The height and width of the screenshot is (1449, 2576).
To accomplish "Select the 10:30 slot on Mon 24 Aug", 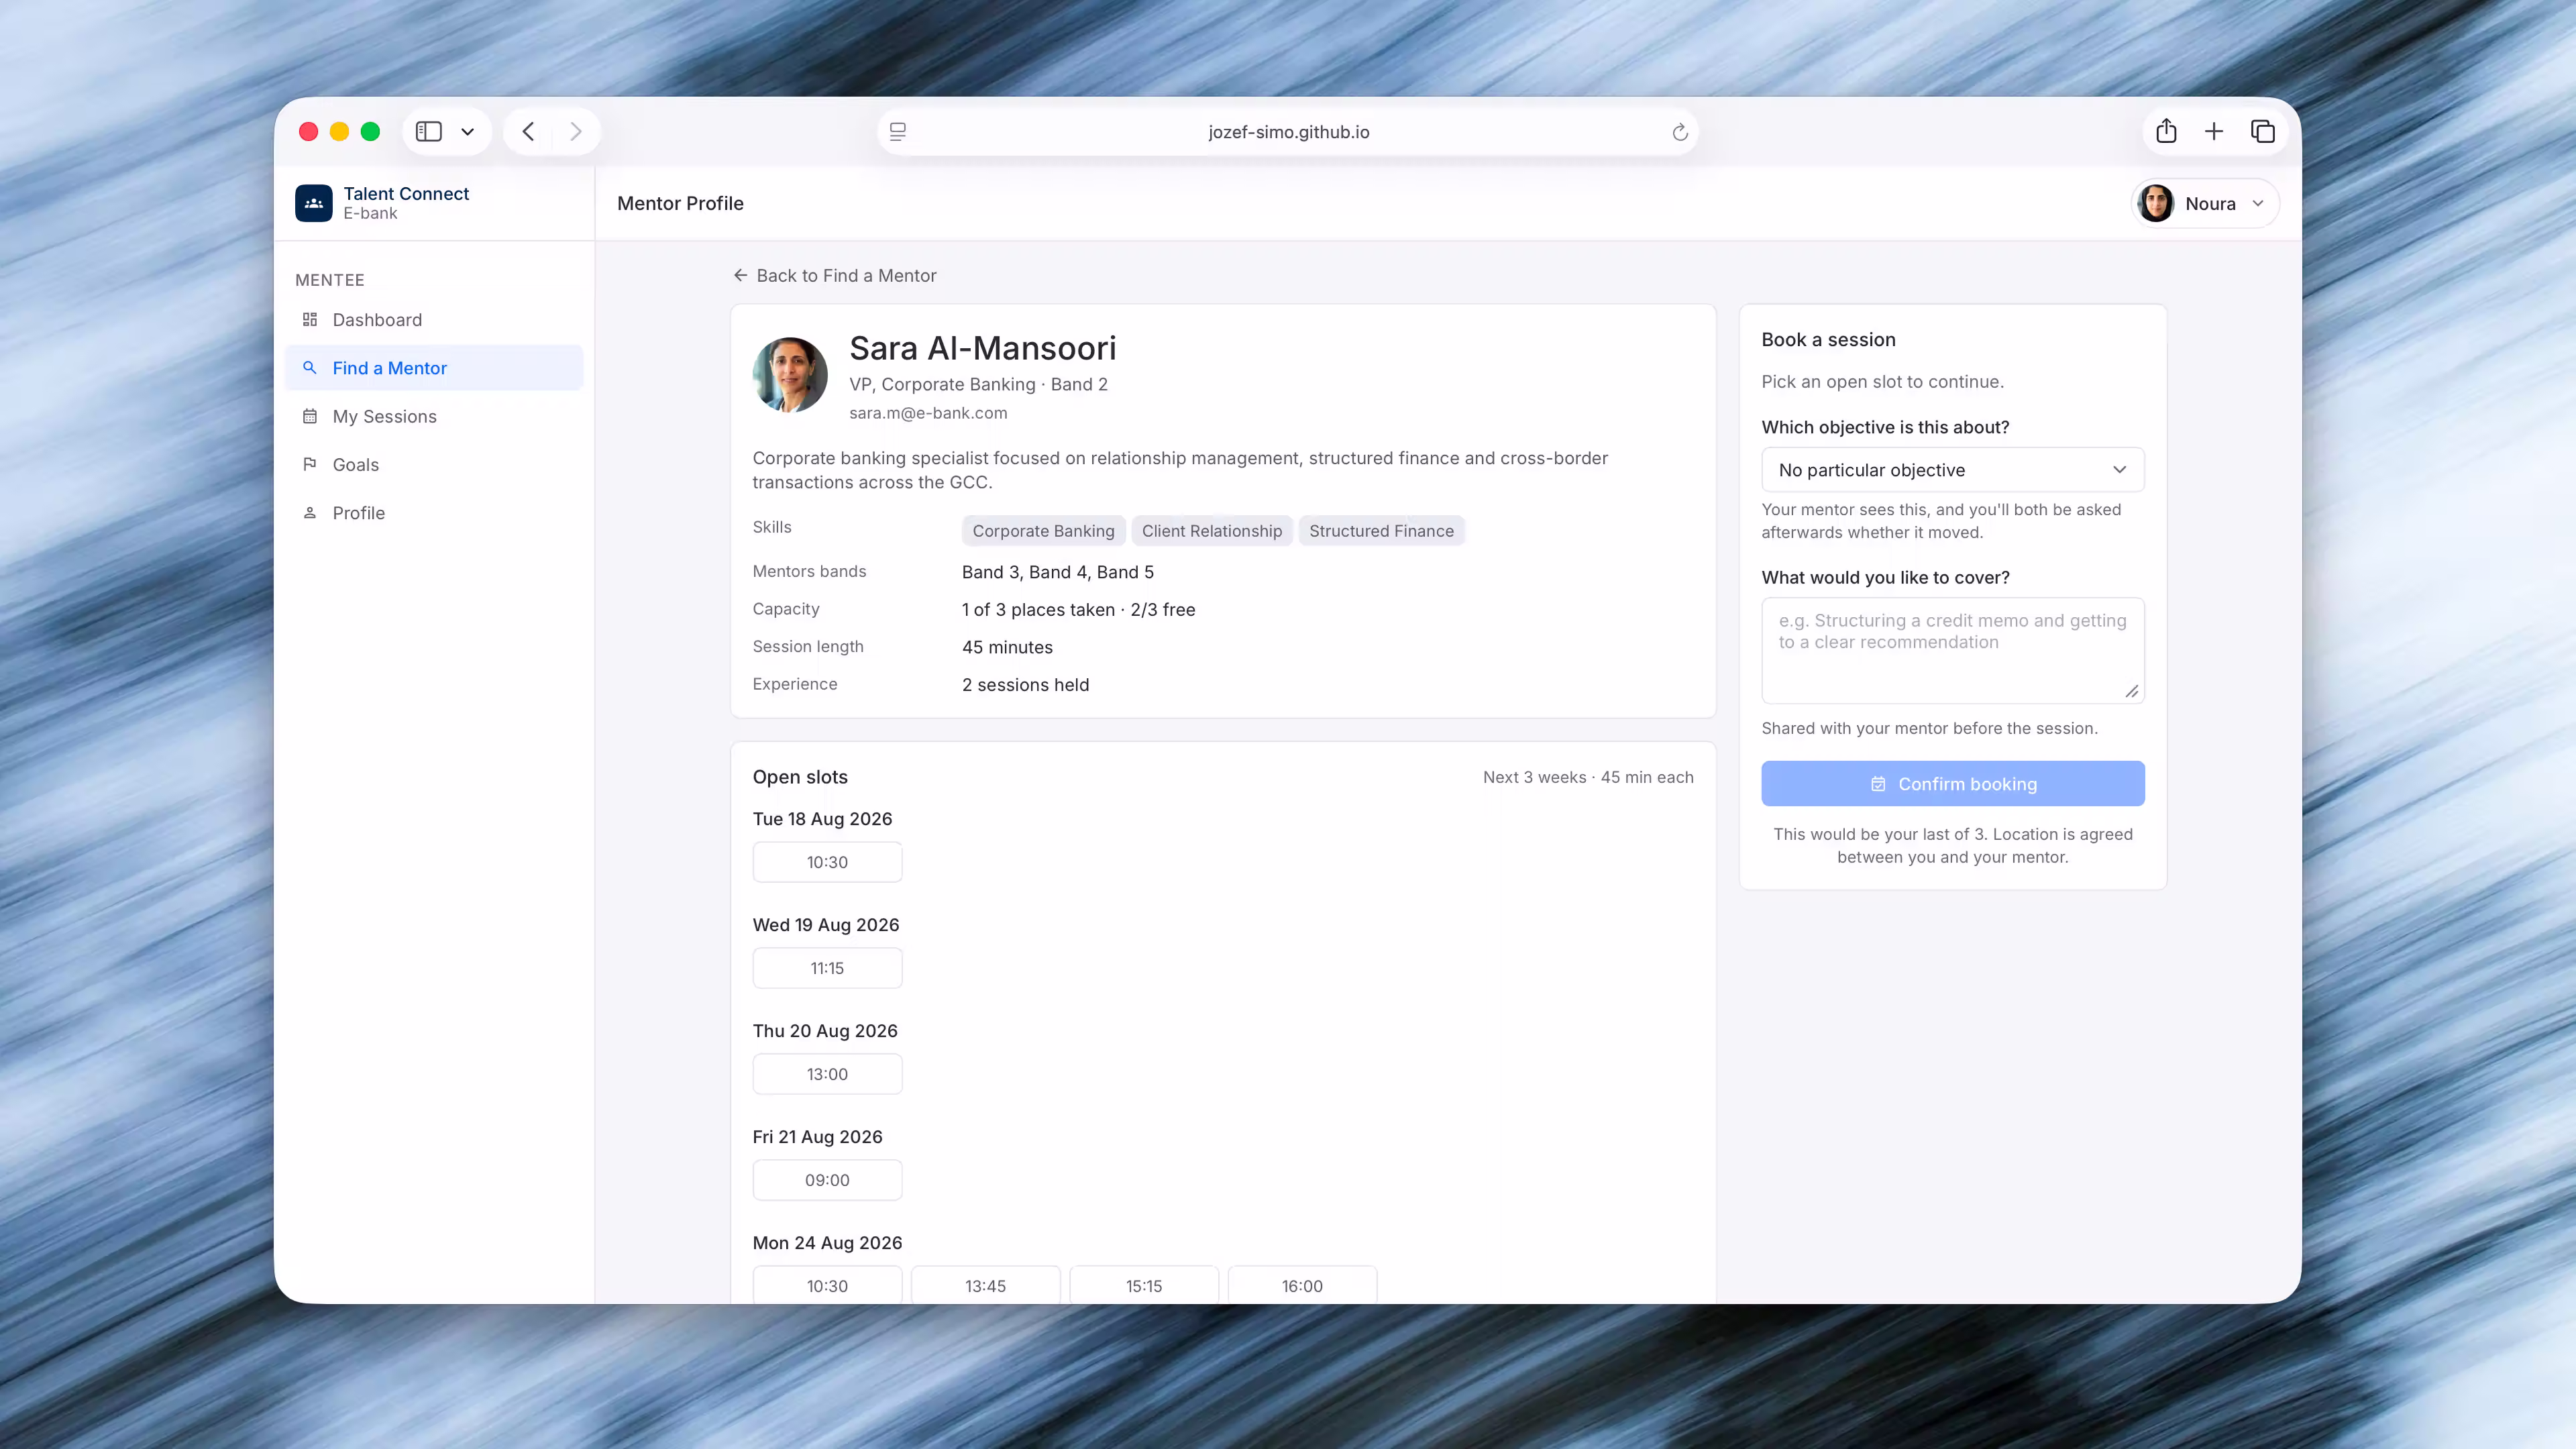I will [x=827, y=1285].
